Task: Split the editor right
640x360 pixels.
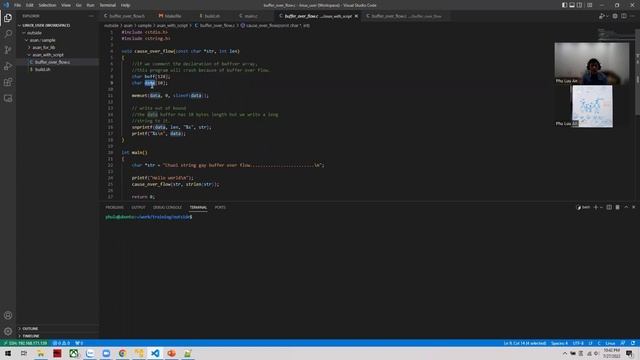Action: coord(624,16)
